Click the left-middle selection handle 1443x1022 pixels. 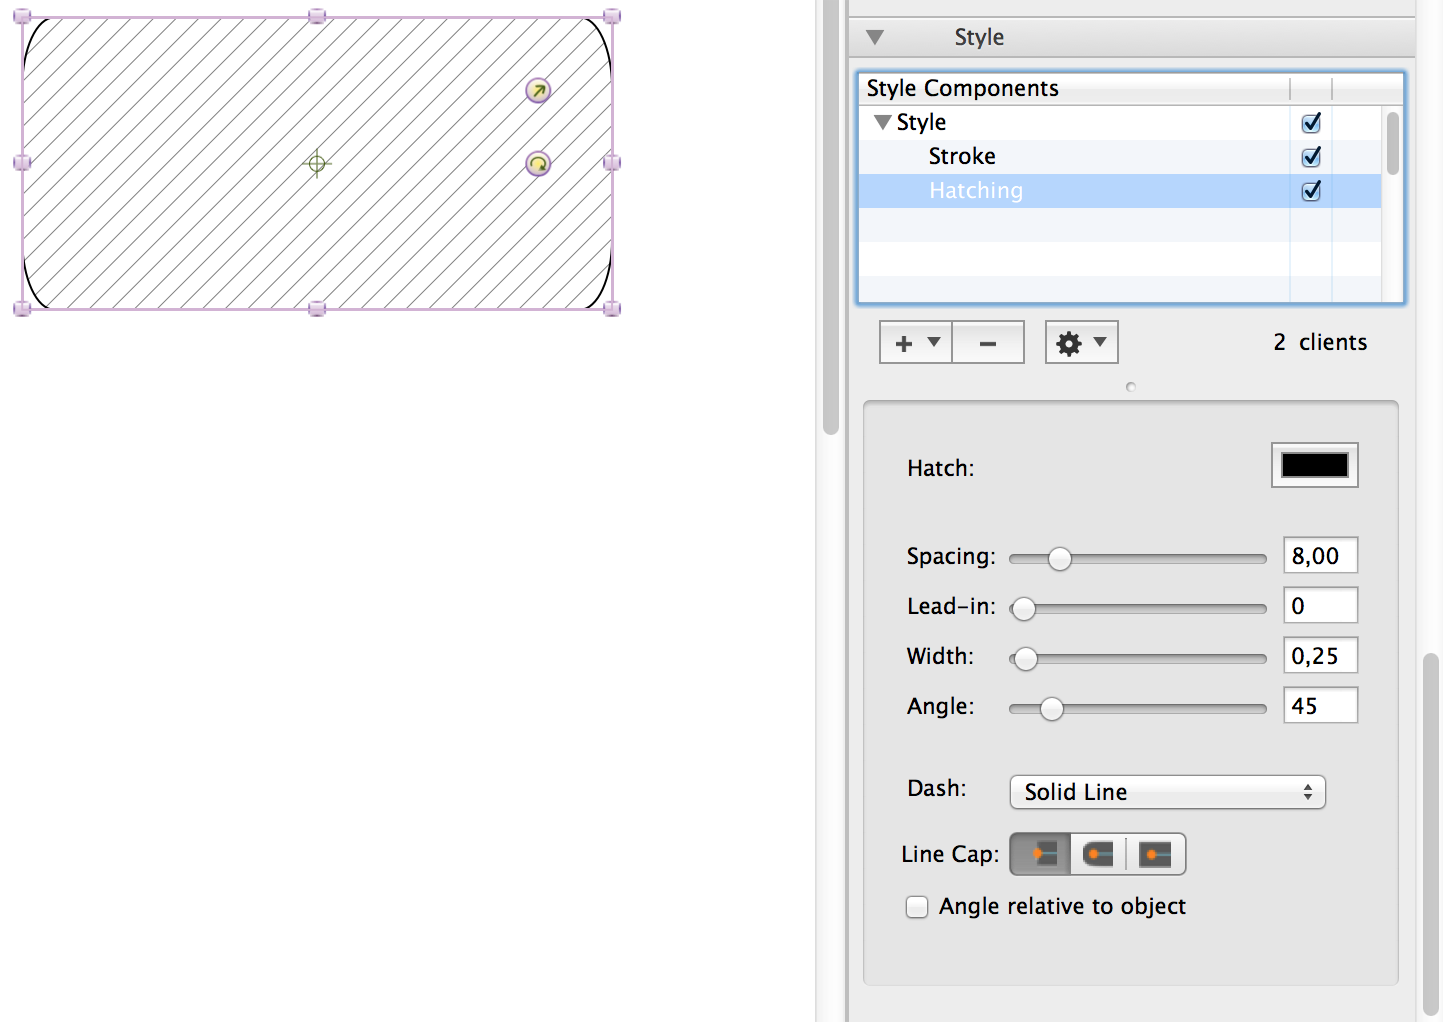[x=22, y=163]
